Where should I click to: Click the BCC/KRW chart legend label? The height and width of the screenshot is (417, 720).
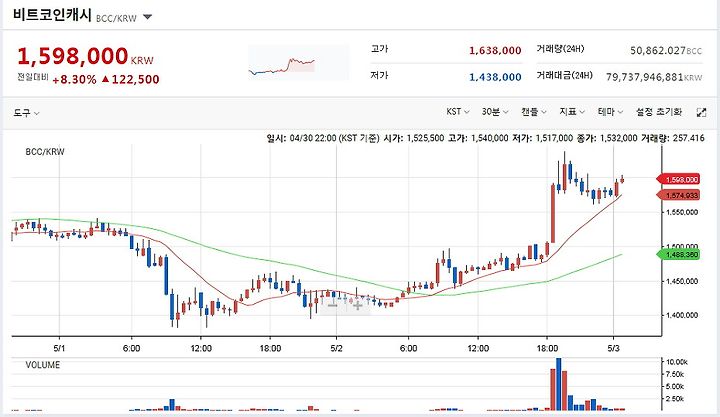click(x=45, y=152)
